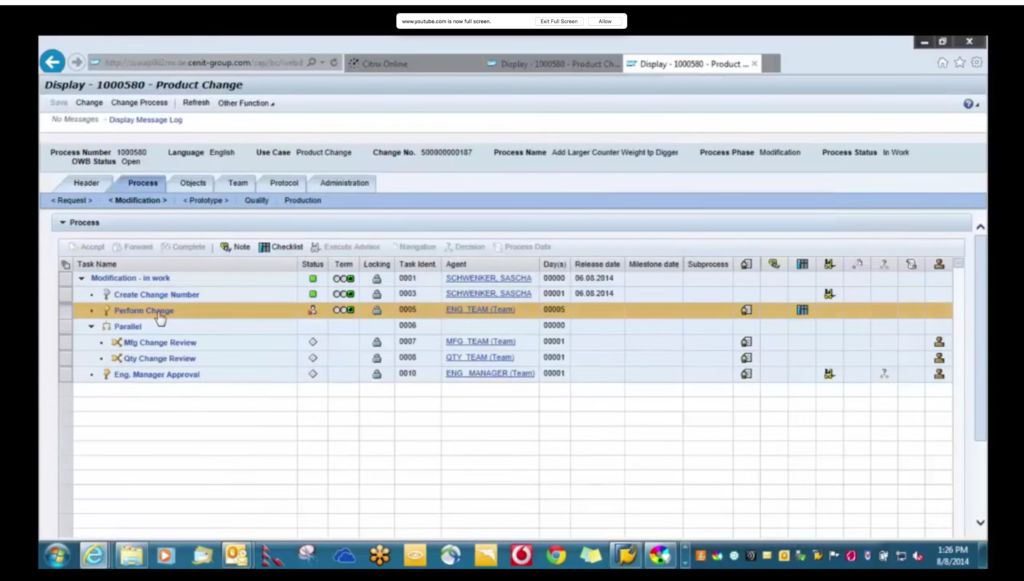Switch to the Objects tab

click(x=192, y=183)
